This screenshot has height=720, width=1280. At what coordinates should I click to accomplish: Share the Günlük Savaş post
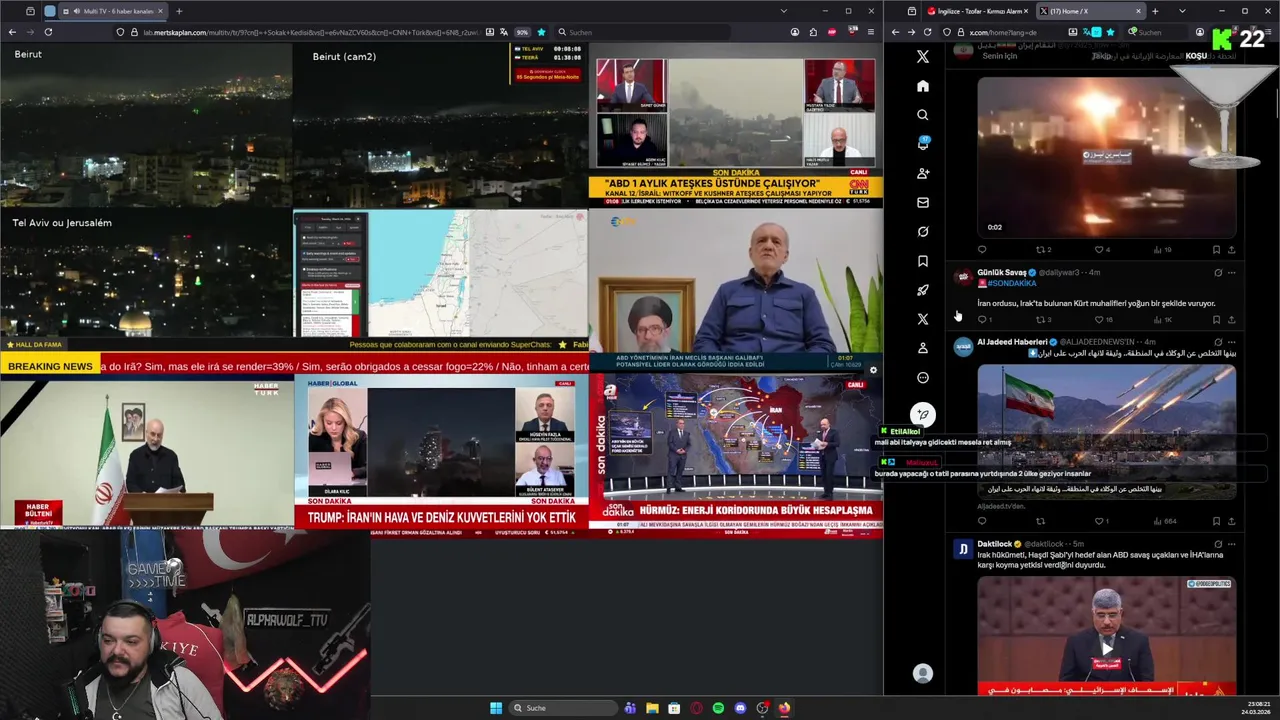click(1231, 320)
